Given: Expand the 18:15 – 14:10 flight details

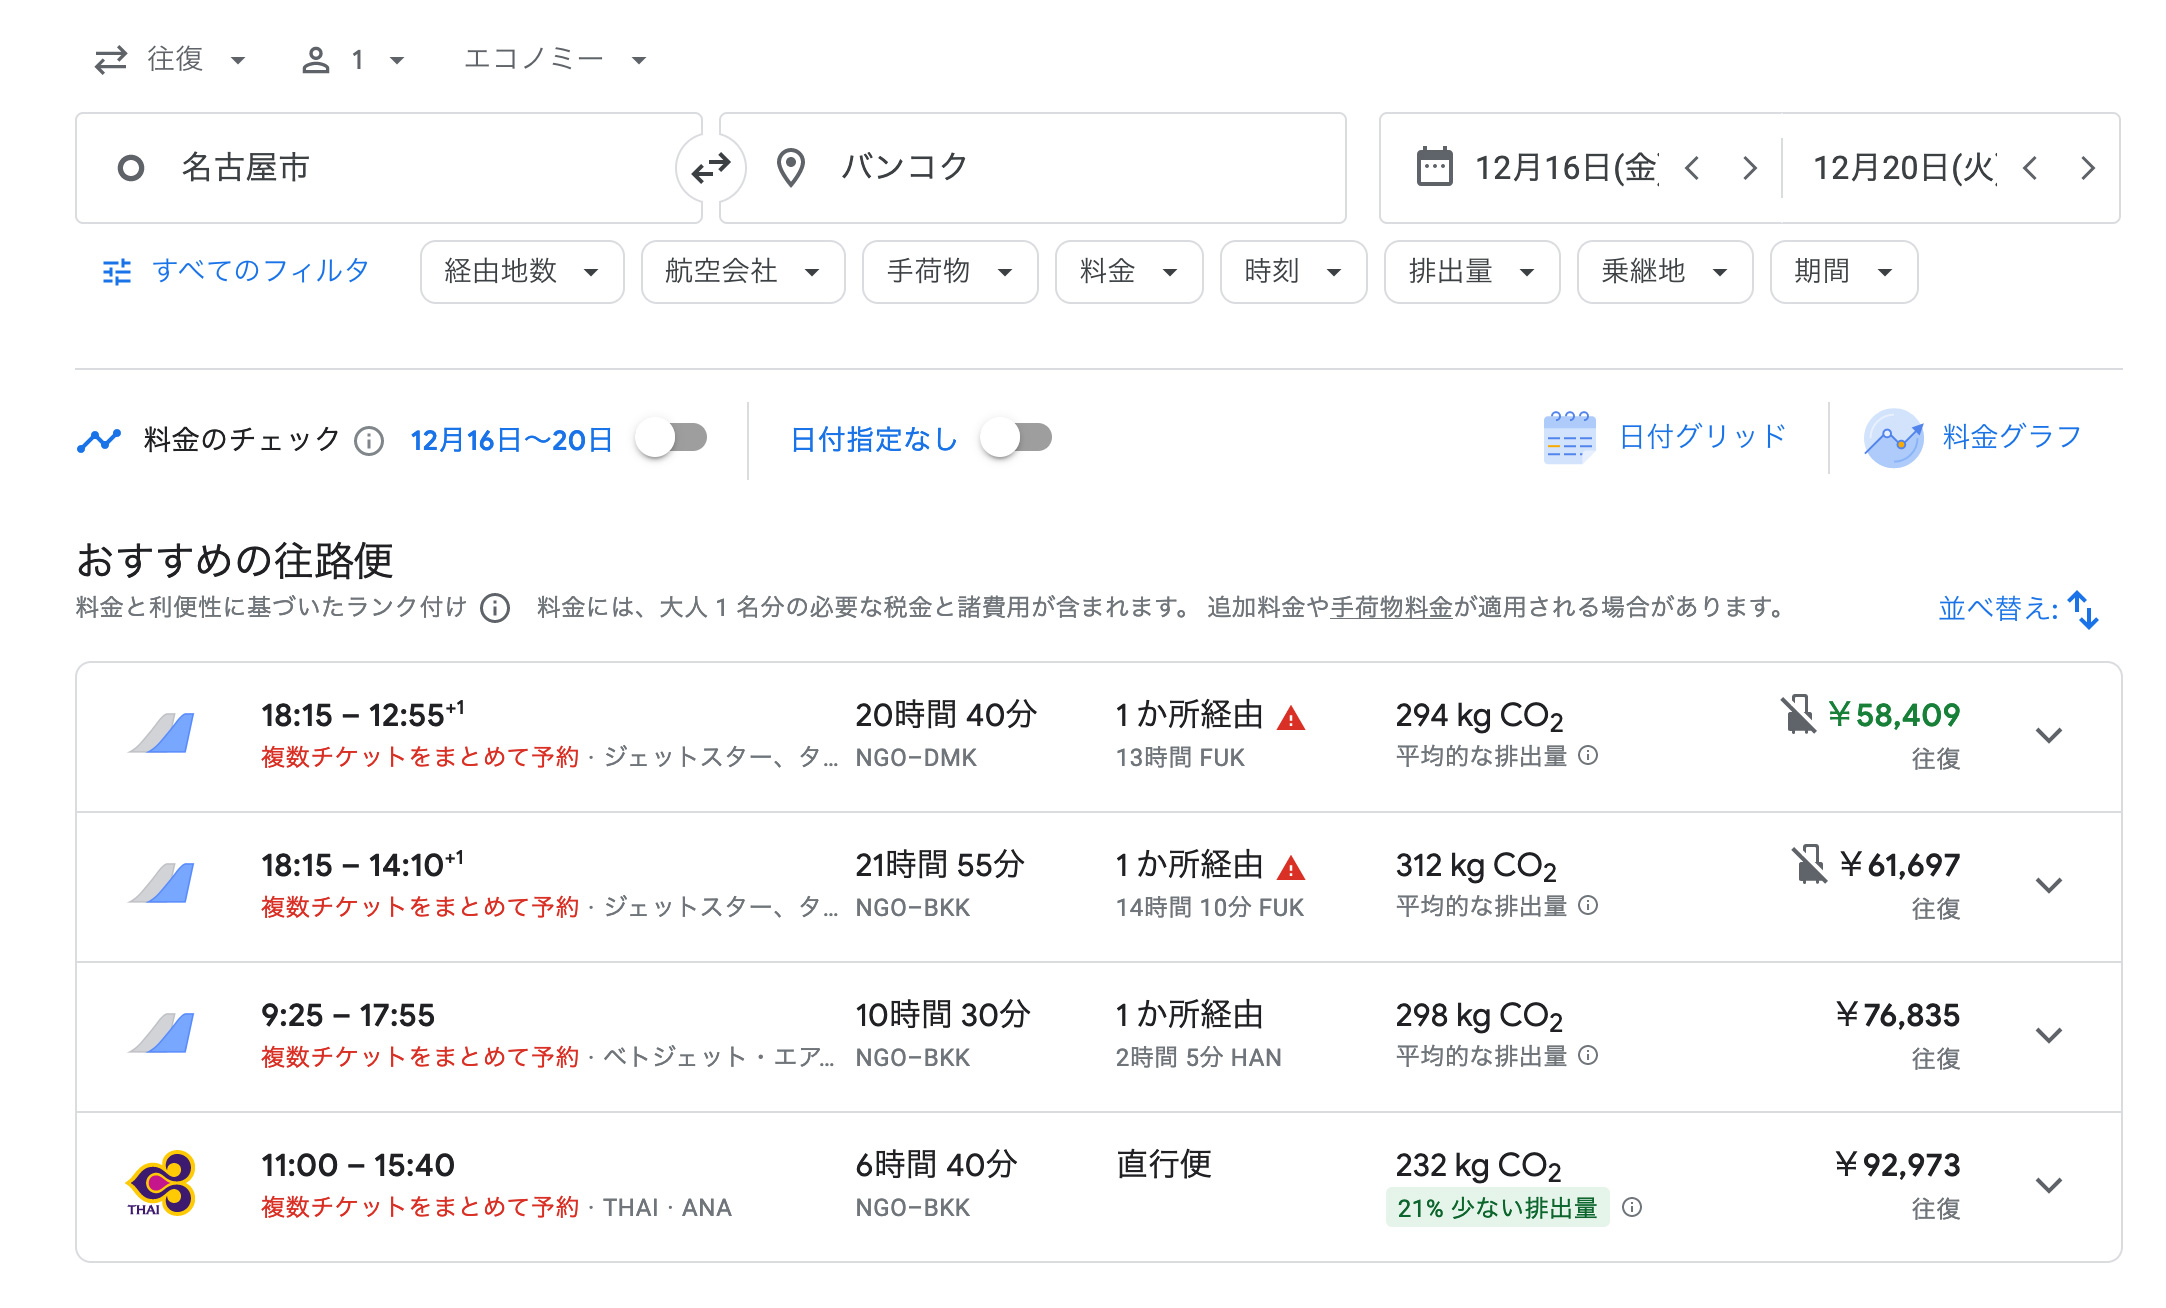Looking at the screenshot, I should (2049, 886).
